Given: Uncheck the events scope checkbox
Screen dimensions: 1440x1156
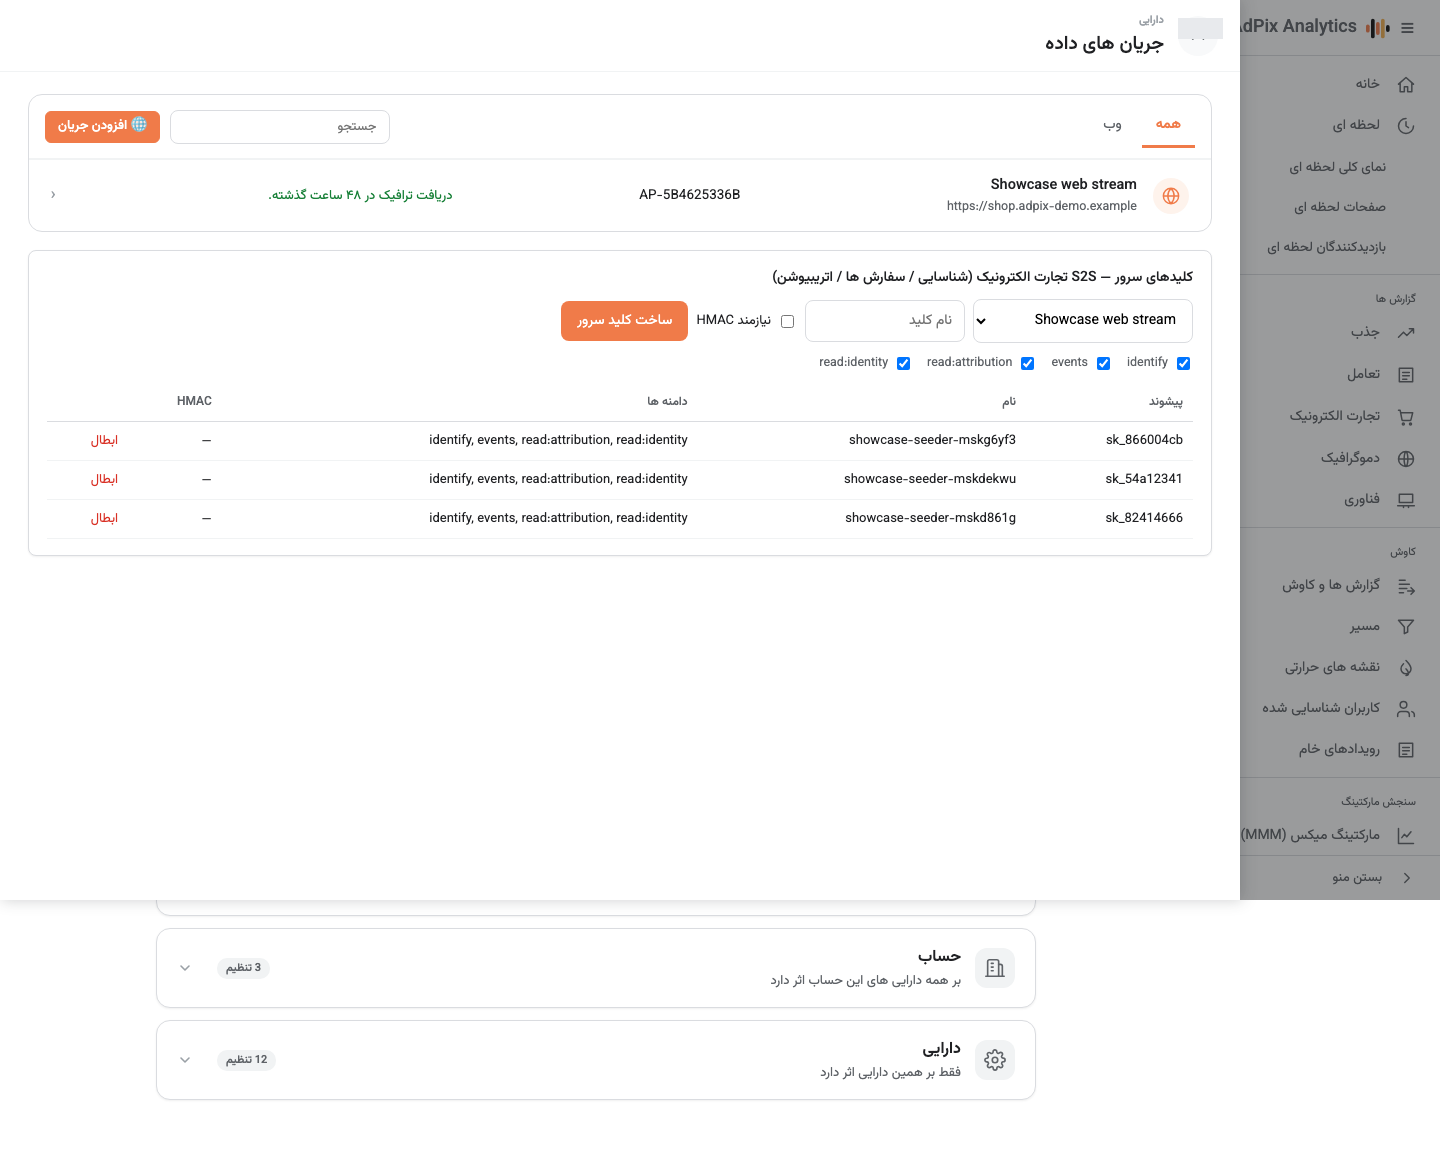Looking at the screenshot, I should [x=1103, y=363].
